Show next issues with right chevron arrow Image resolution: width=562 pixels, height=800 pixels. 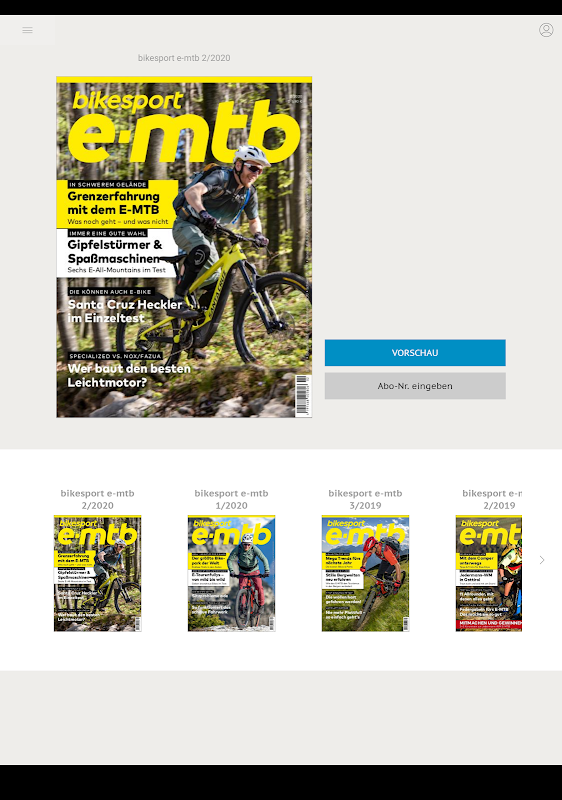(x=542, y=560)
